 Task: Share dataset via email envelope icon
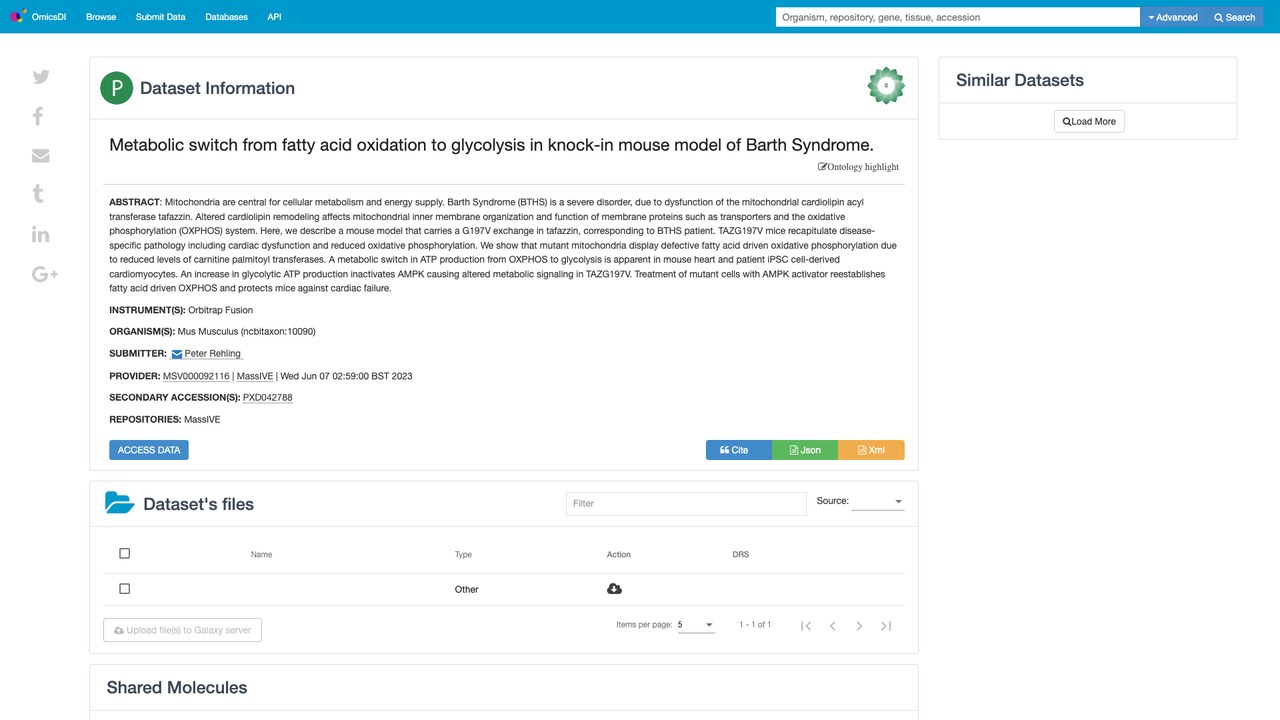tap(41, 156)
